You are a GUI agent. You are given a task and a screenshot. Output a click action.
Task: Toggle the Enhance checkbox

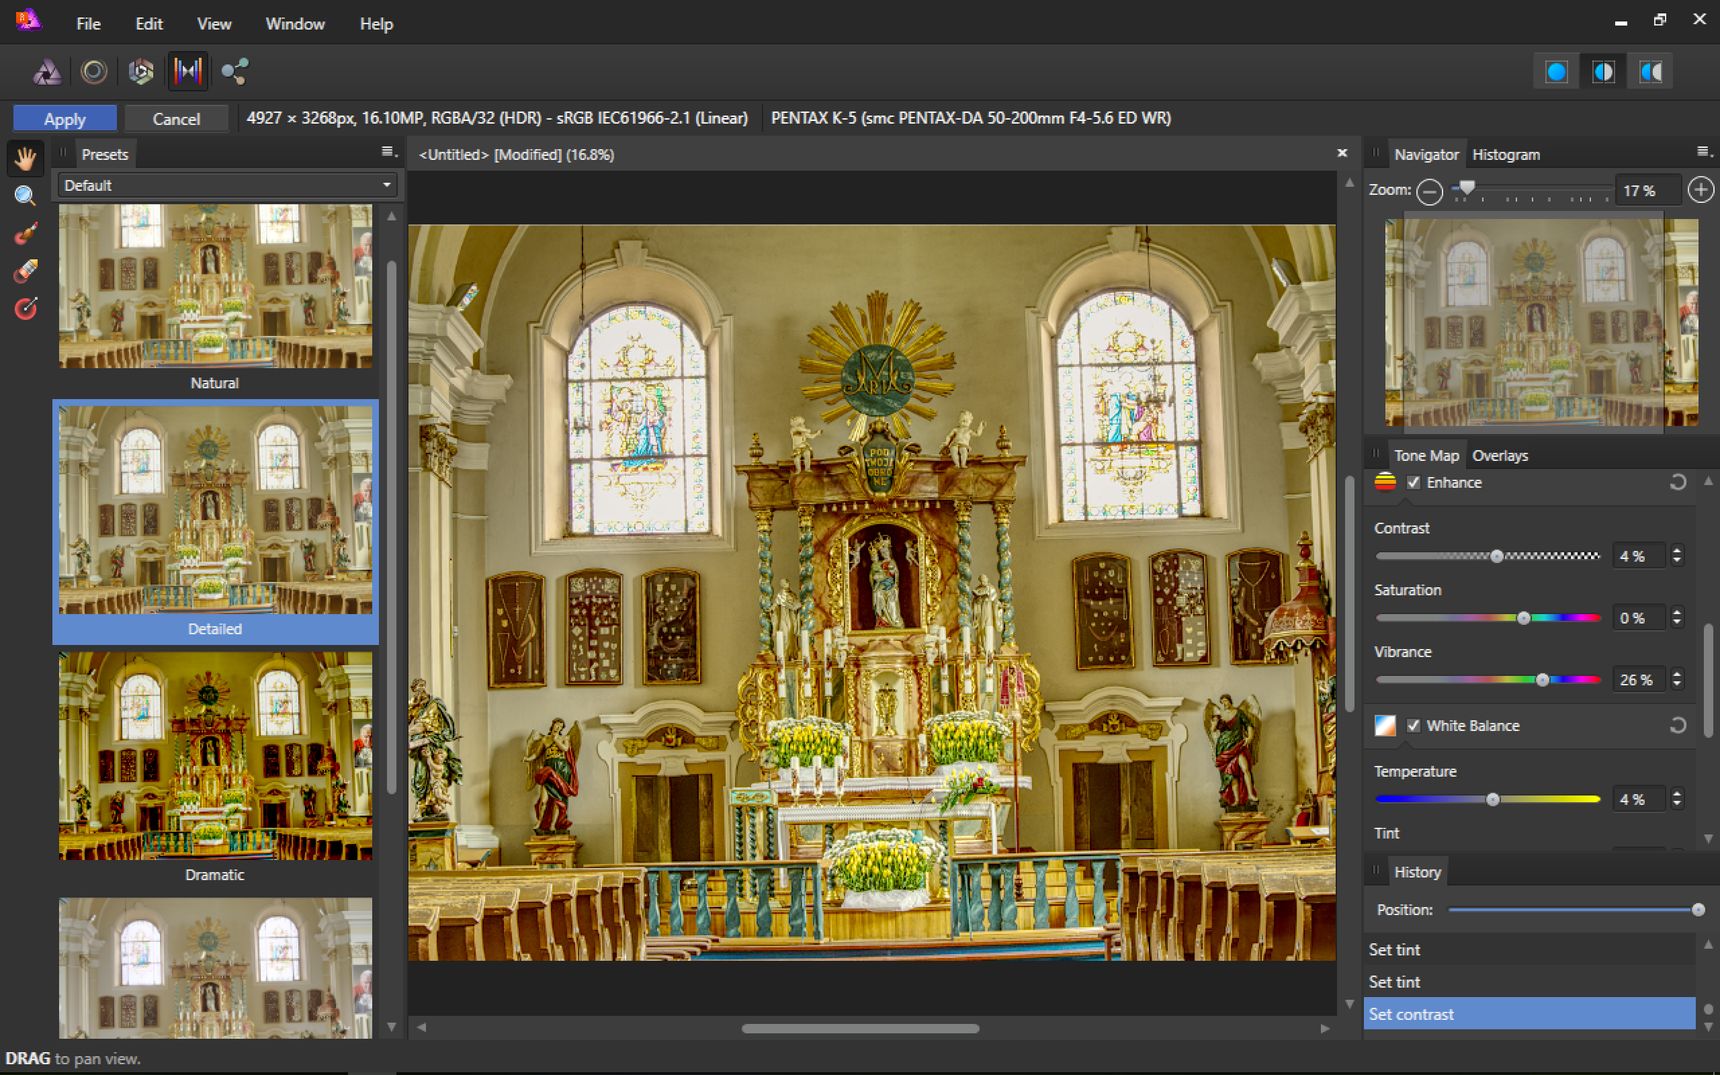click(1413, 482)
